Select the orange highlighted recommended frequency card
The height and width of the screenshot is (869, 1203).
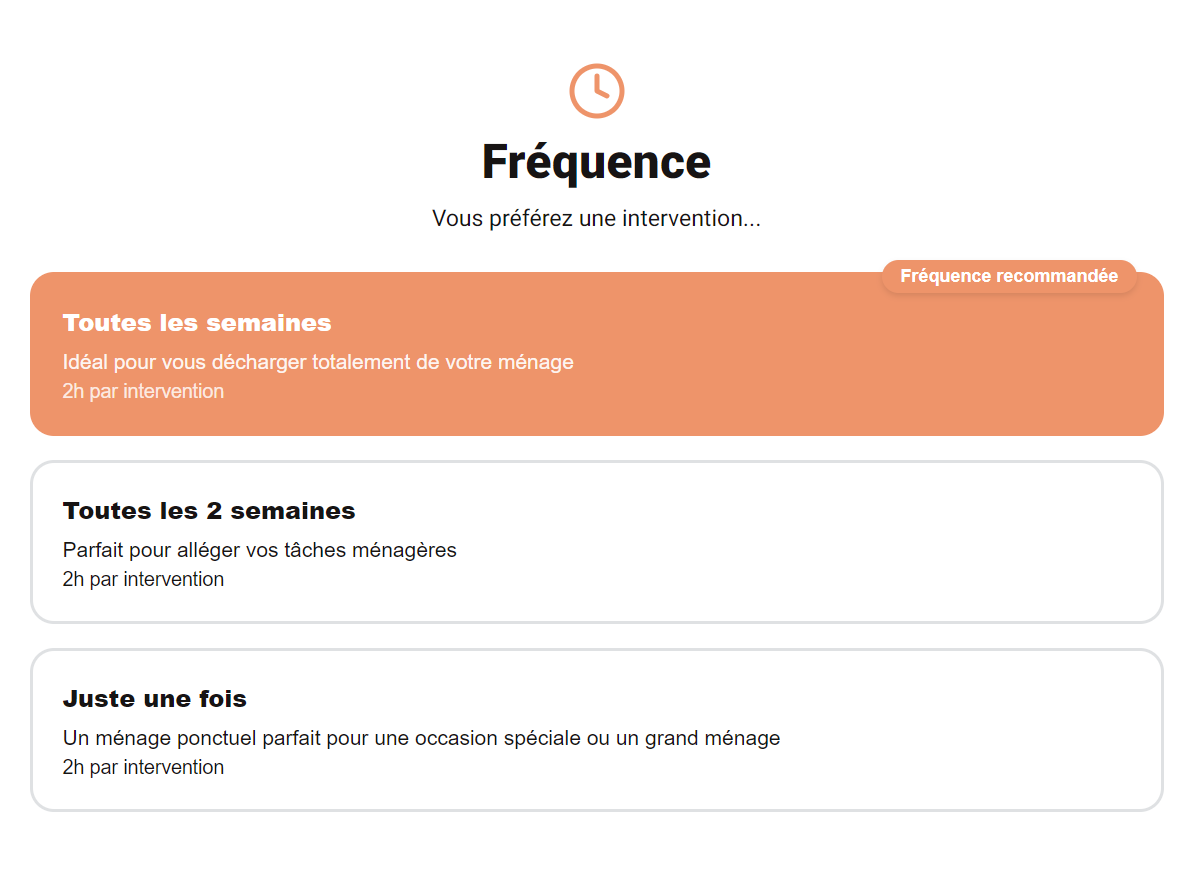point(597,354)
